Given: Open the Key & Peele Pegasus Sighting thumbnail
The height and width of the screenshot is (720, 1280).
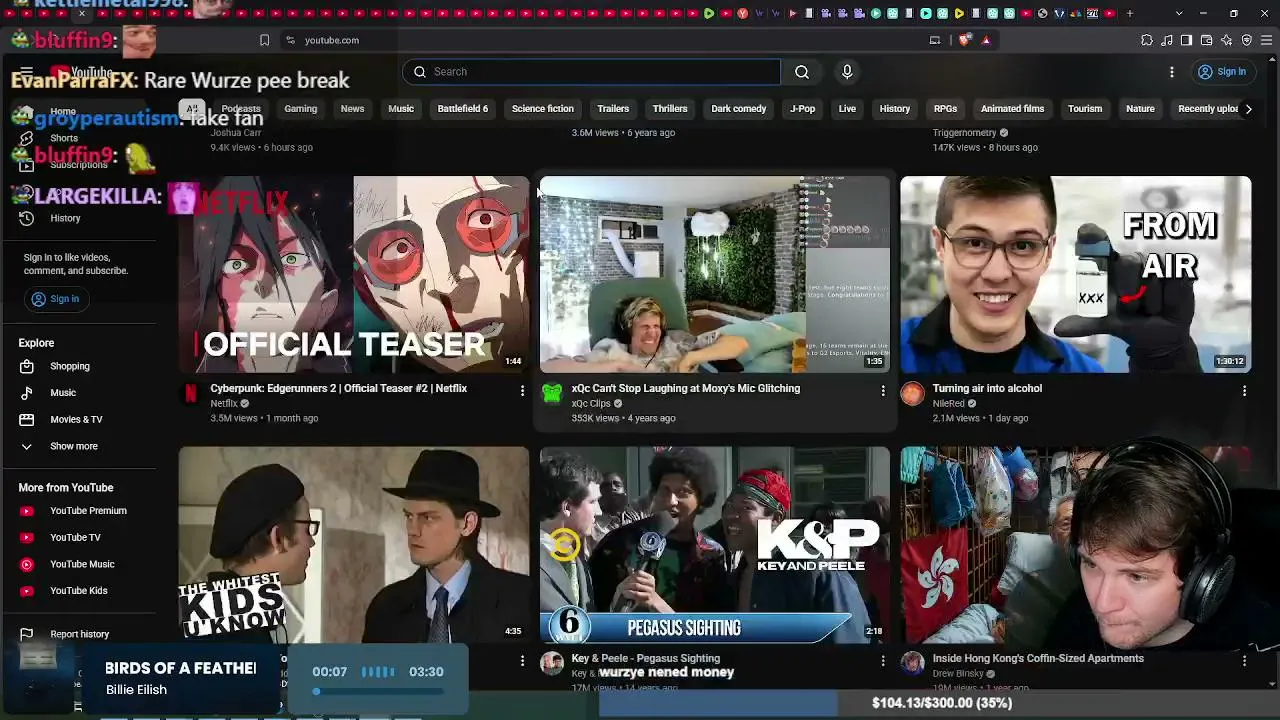Looking at the screenshot, I should coord(714,544).
